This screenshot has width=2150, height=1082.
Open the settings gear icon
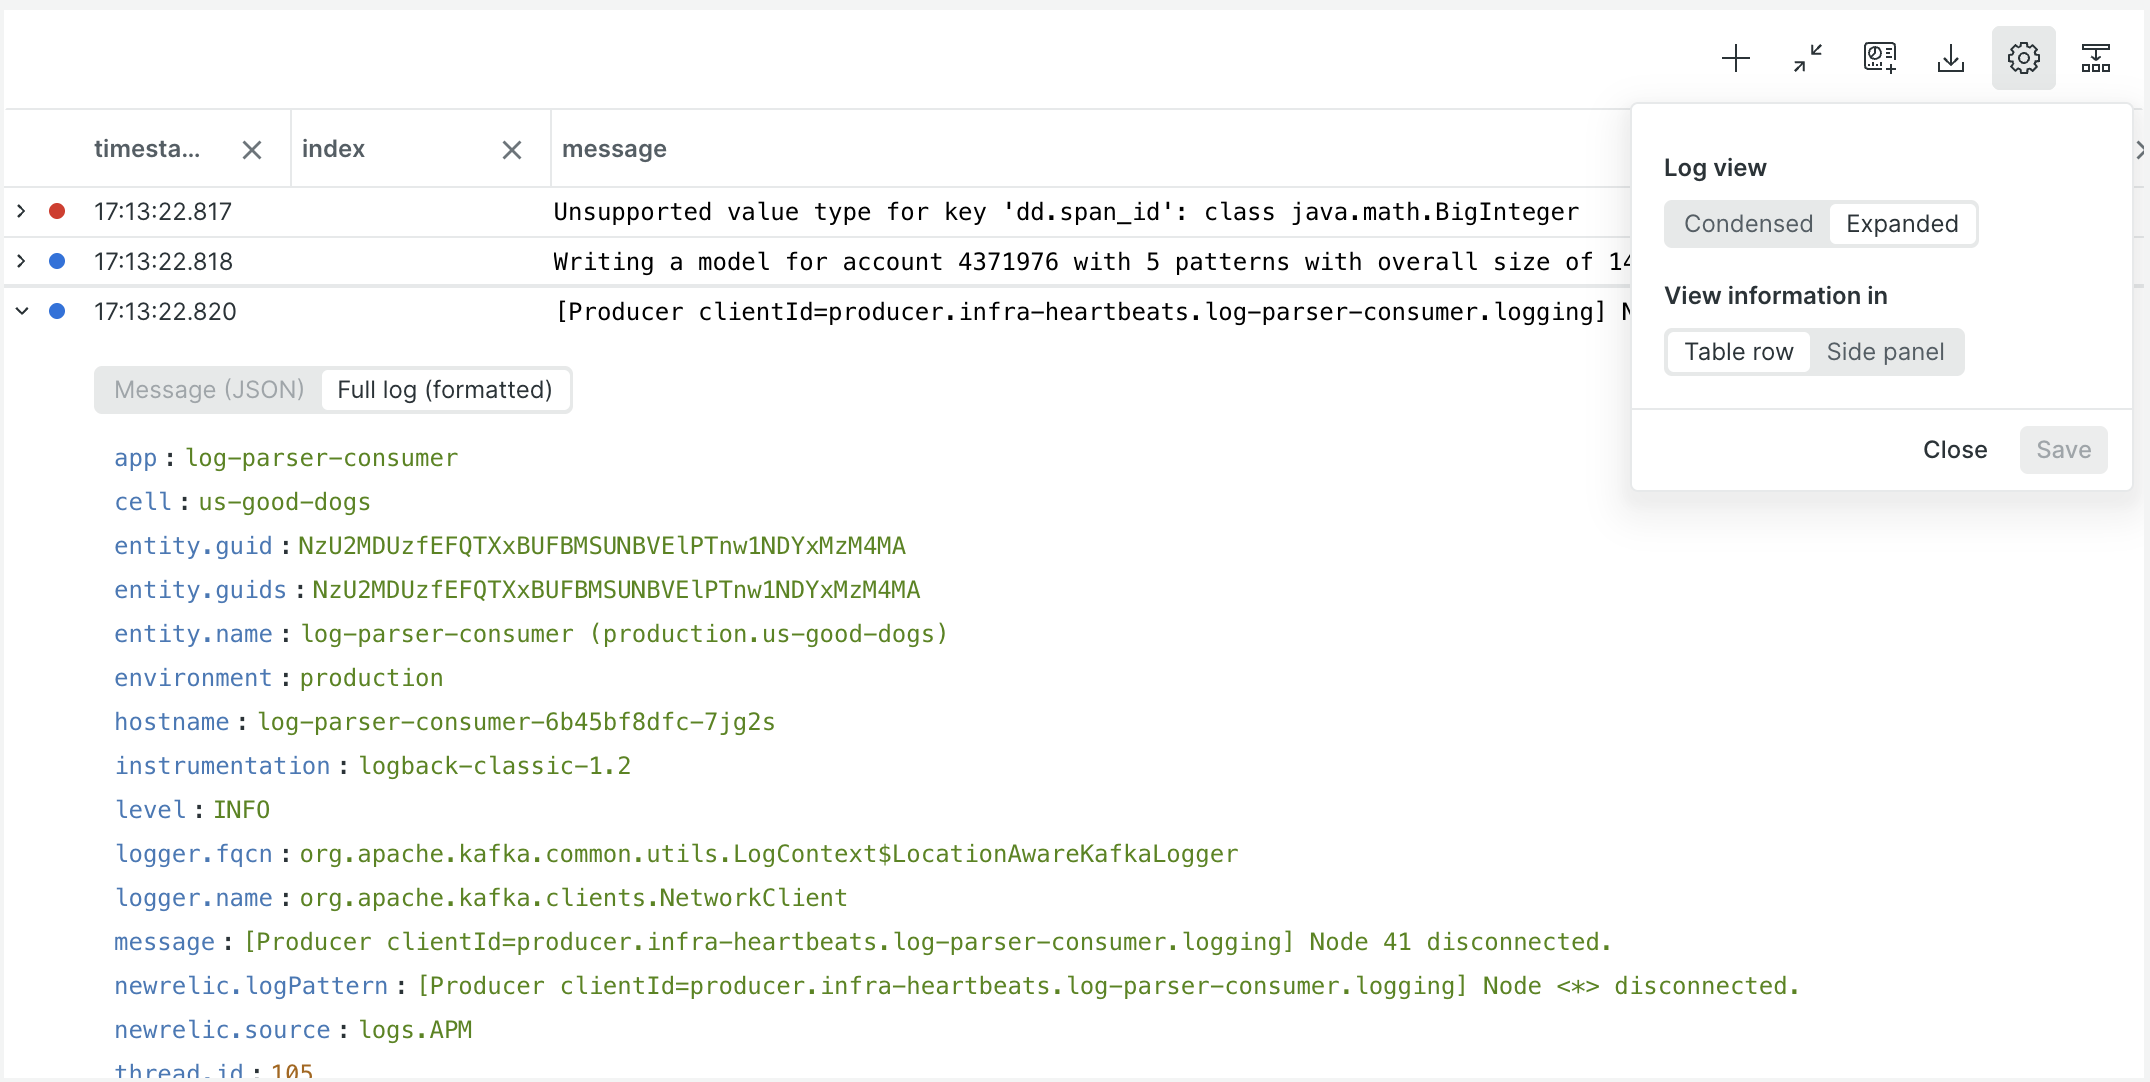pos(2024,58)
